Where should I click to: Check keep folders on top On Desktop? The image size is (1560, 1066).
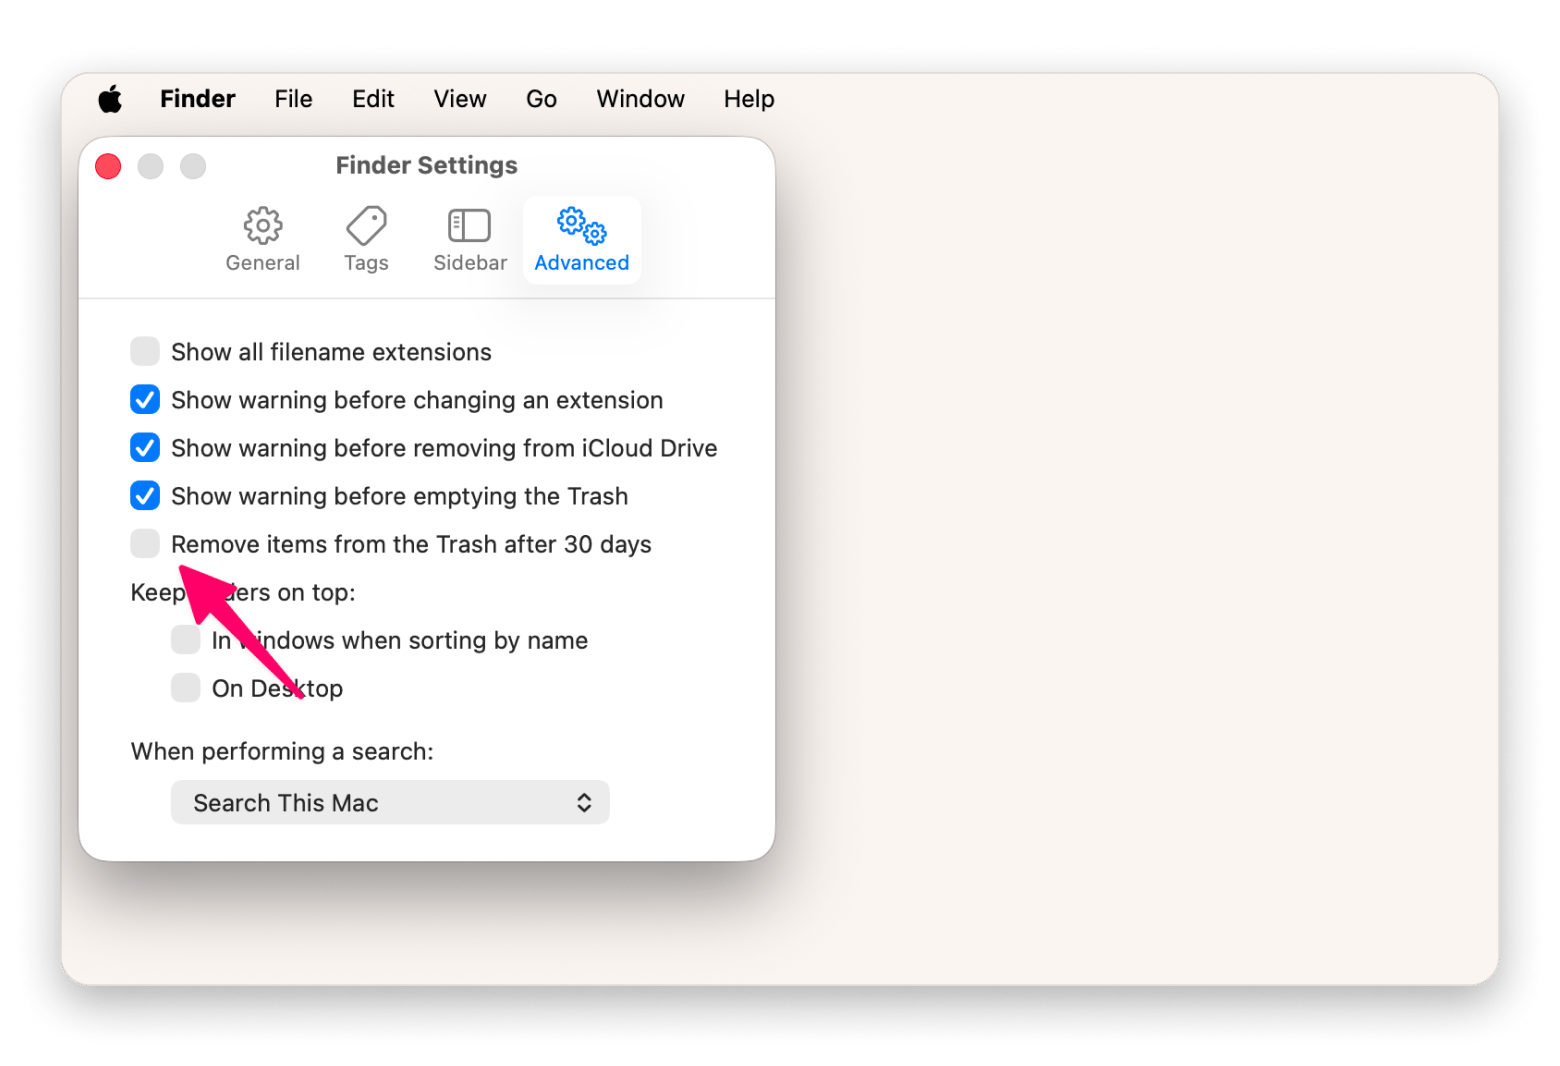[186, 687]
